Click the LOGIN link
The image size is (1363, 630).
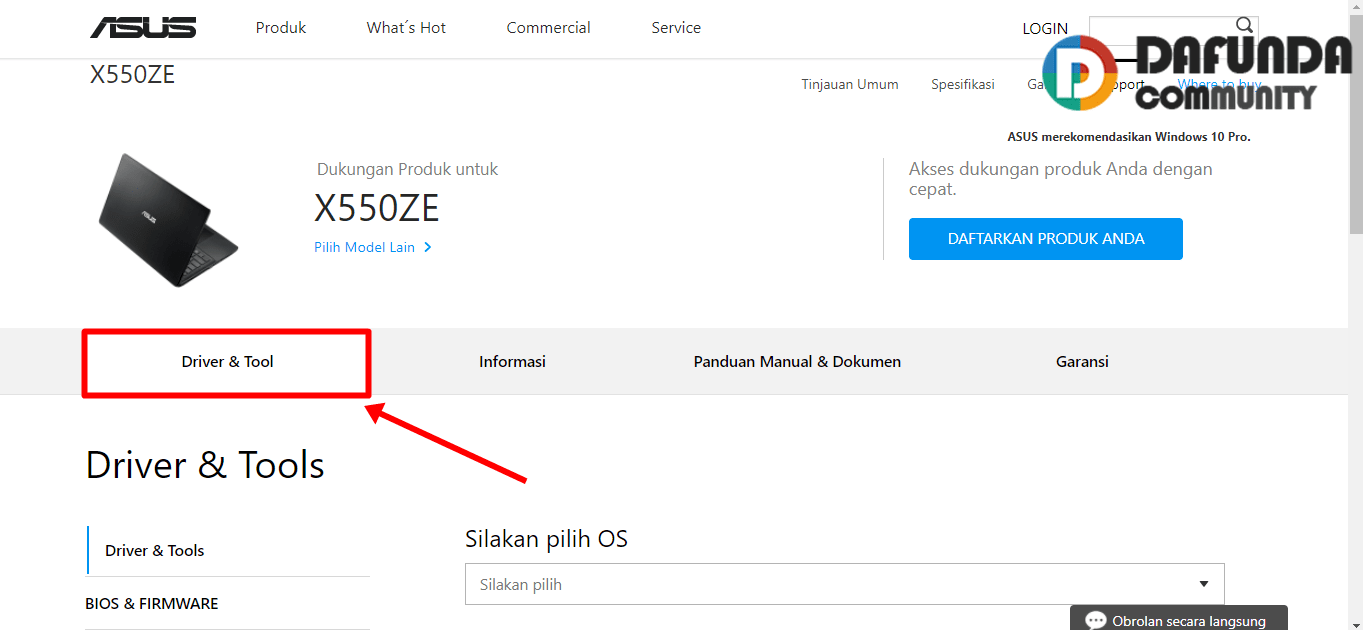(1045, 29)
